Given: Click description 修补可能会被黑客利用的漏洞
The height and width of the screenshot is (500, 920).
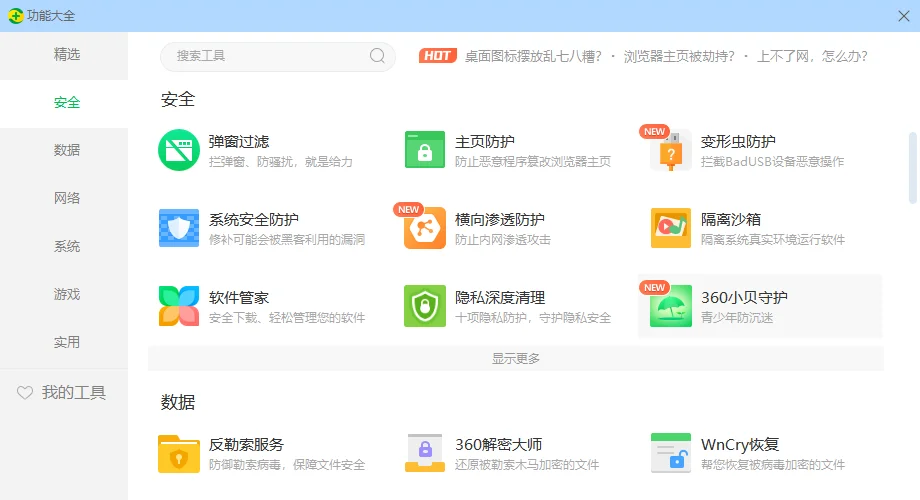Looking at the screenshot, I should pos(287,239).
